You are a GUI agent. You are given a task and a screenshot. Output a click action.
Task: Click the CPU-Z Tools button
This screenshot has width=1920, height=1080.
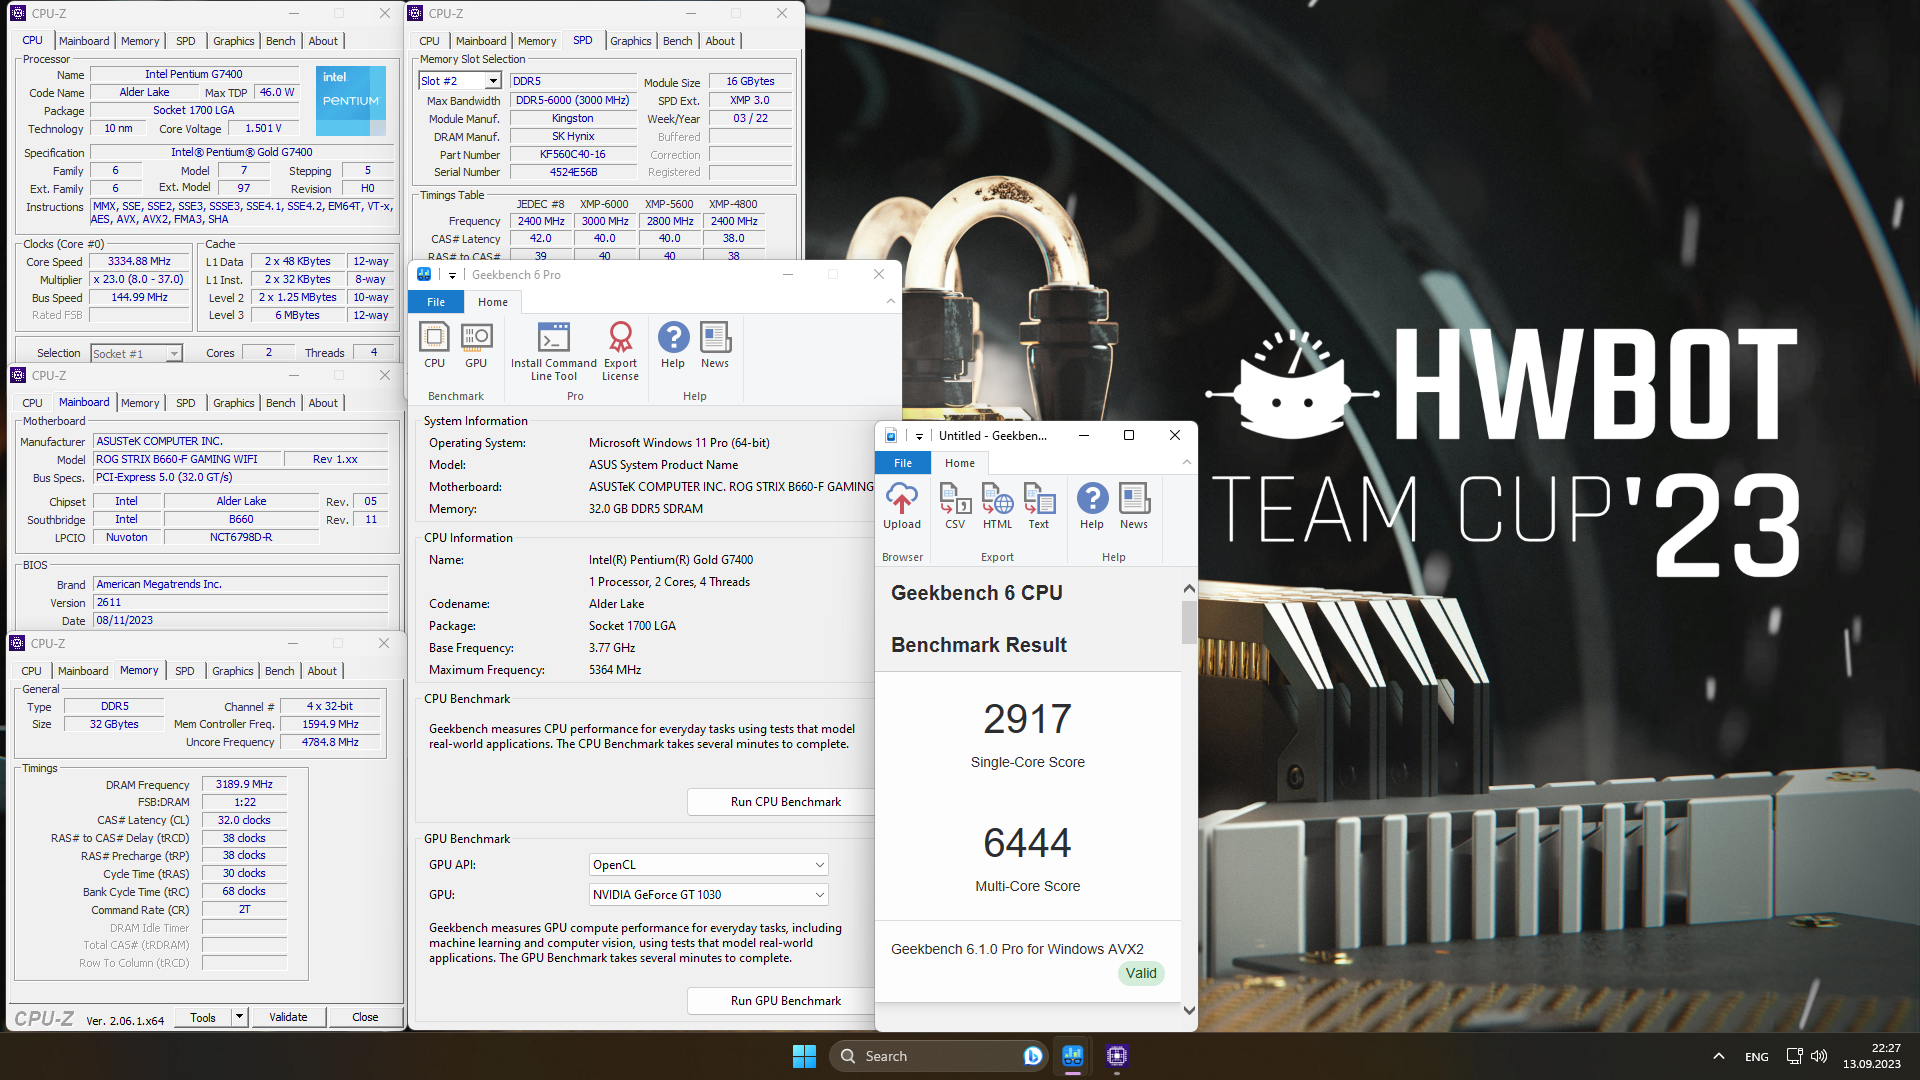click(203, 1017)
